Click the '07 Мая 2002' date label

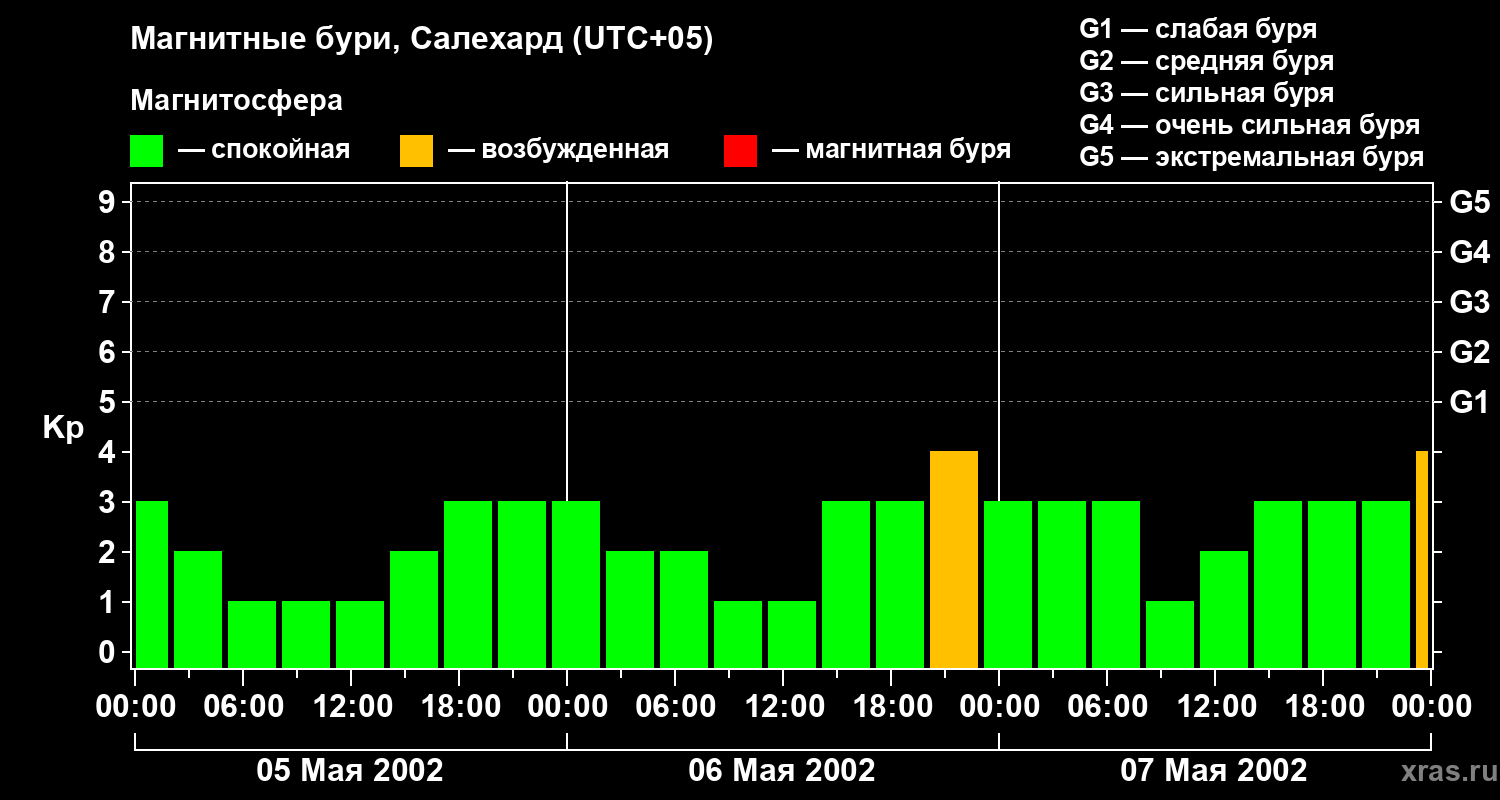click(1214, 770)
